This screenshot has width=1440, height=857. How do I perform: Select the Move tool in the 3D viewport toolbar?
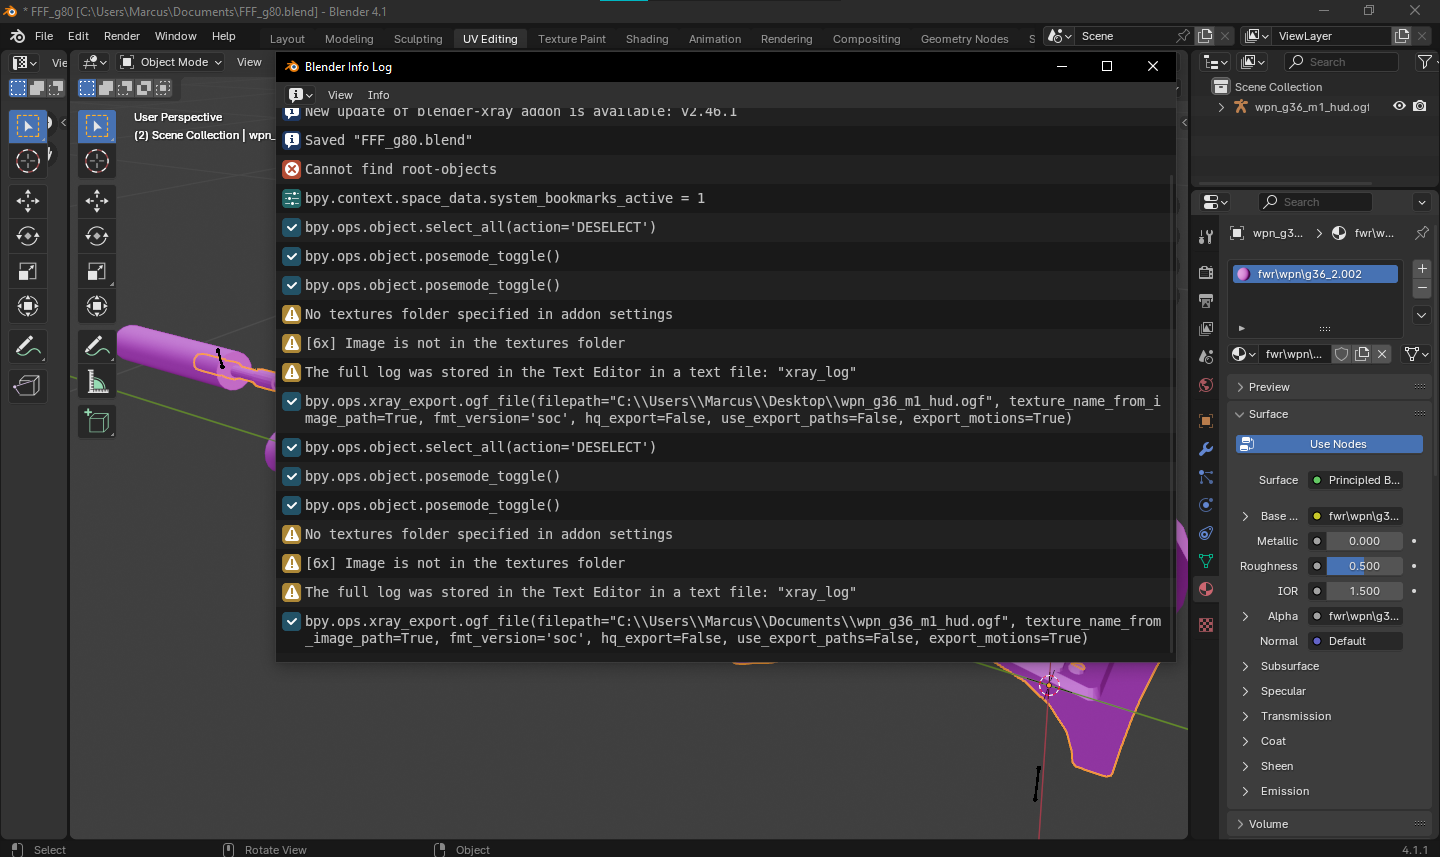pyautogui.click(x=97, y=201)
